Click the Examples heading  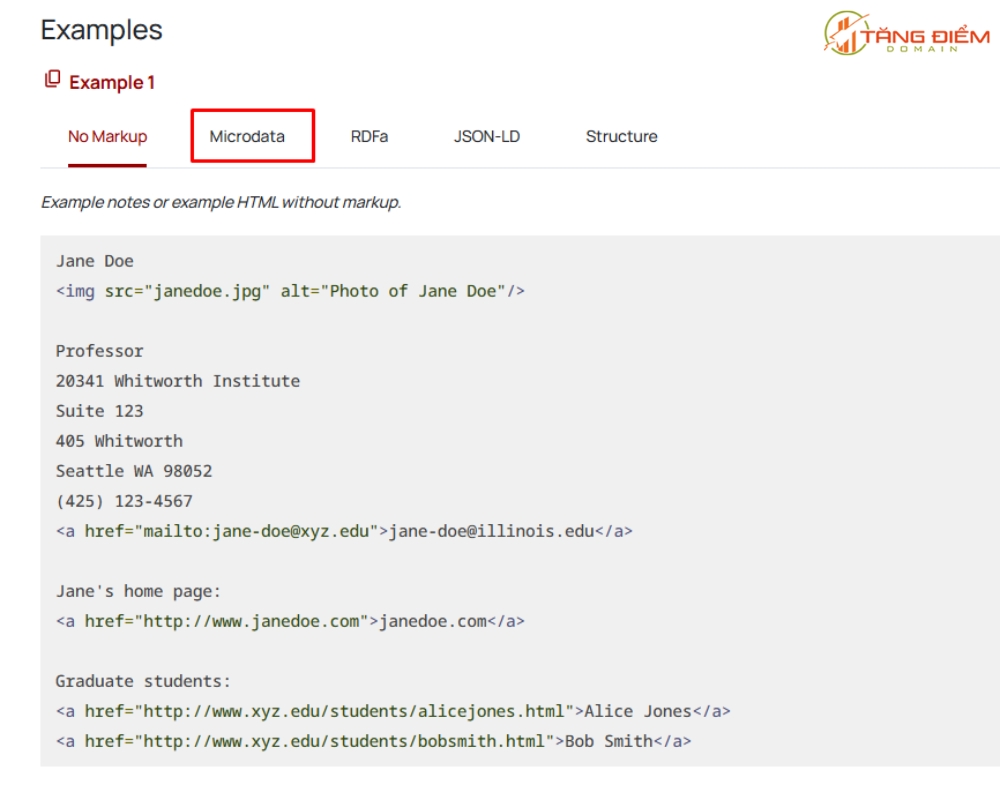[x=101, y=30]
